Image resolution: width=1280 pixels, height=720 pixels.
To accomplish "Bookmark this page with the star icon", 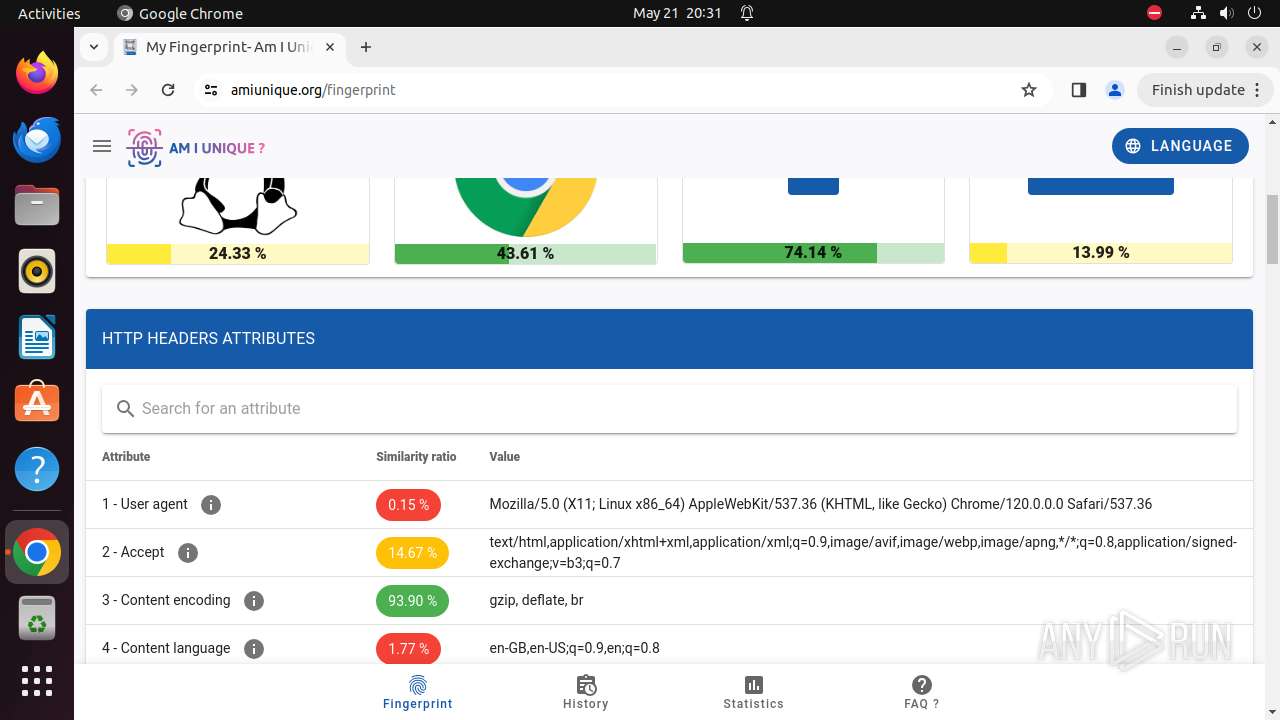I will (x=1029, y=90).
